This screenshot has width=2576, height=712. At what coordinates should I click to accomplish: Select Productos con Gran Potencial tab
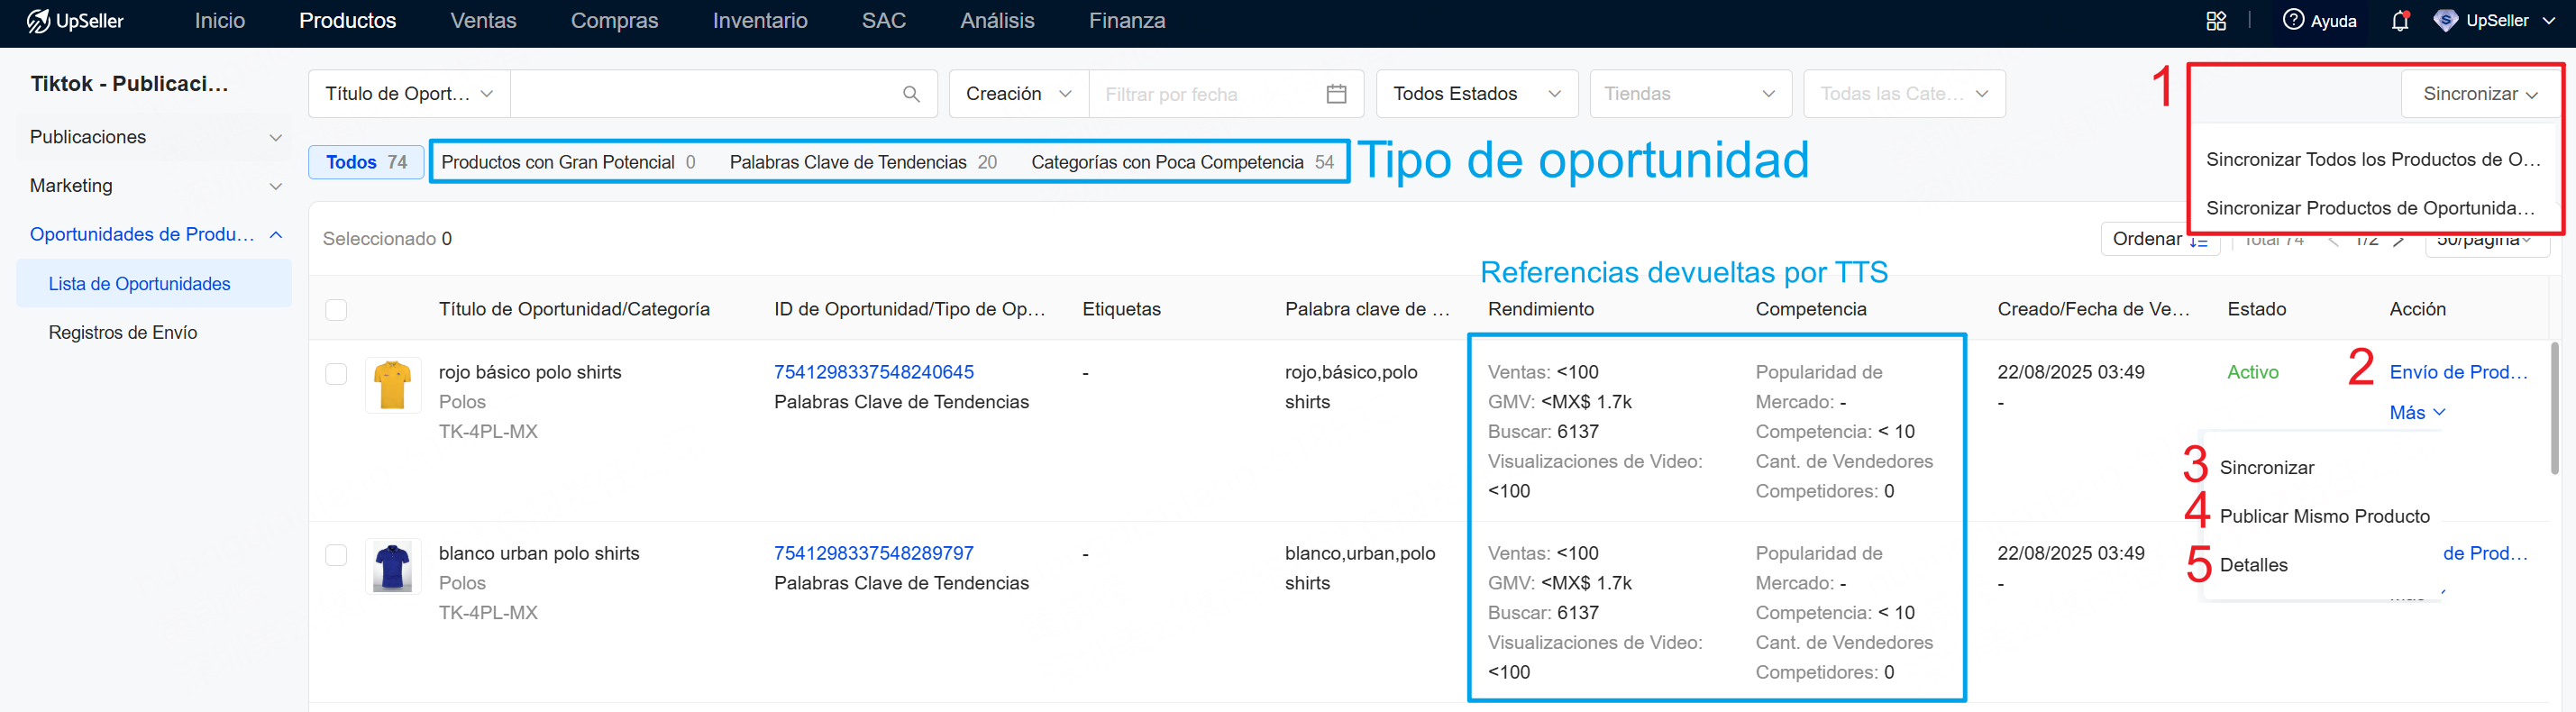coord(568,163)
